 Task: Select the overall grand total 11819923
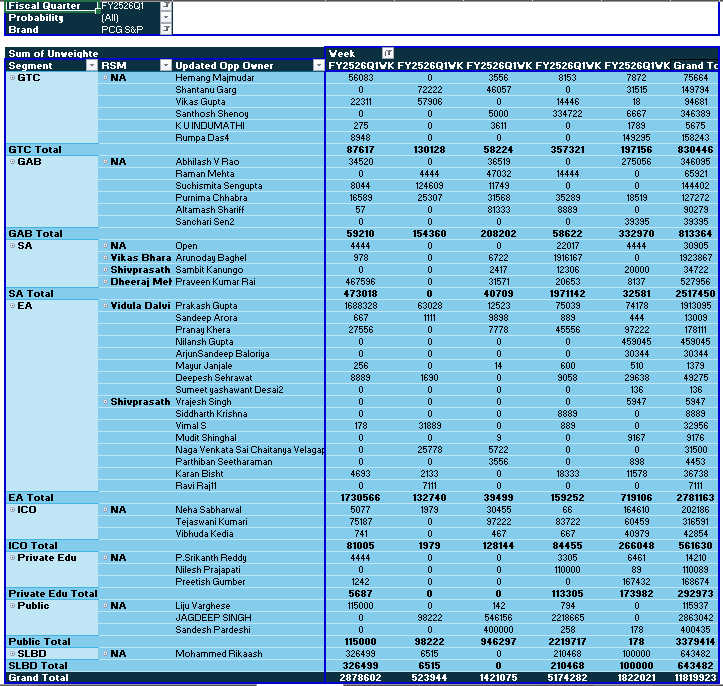[695, 677]
